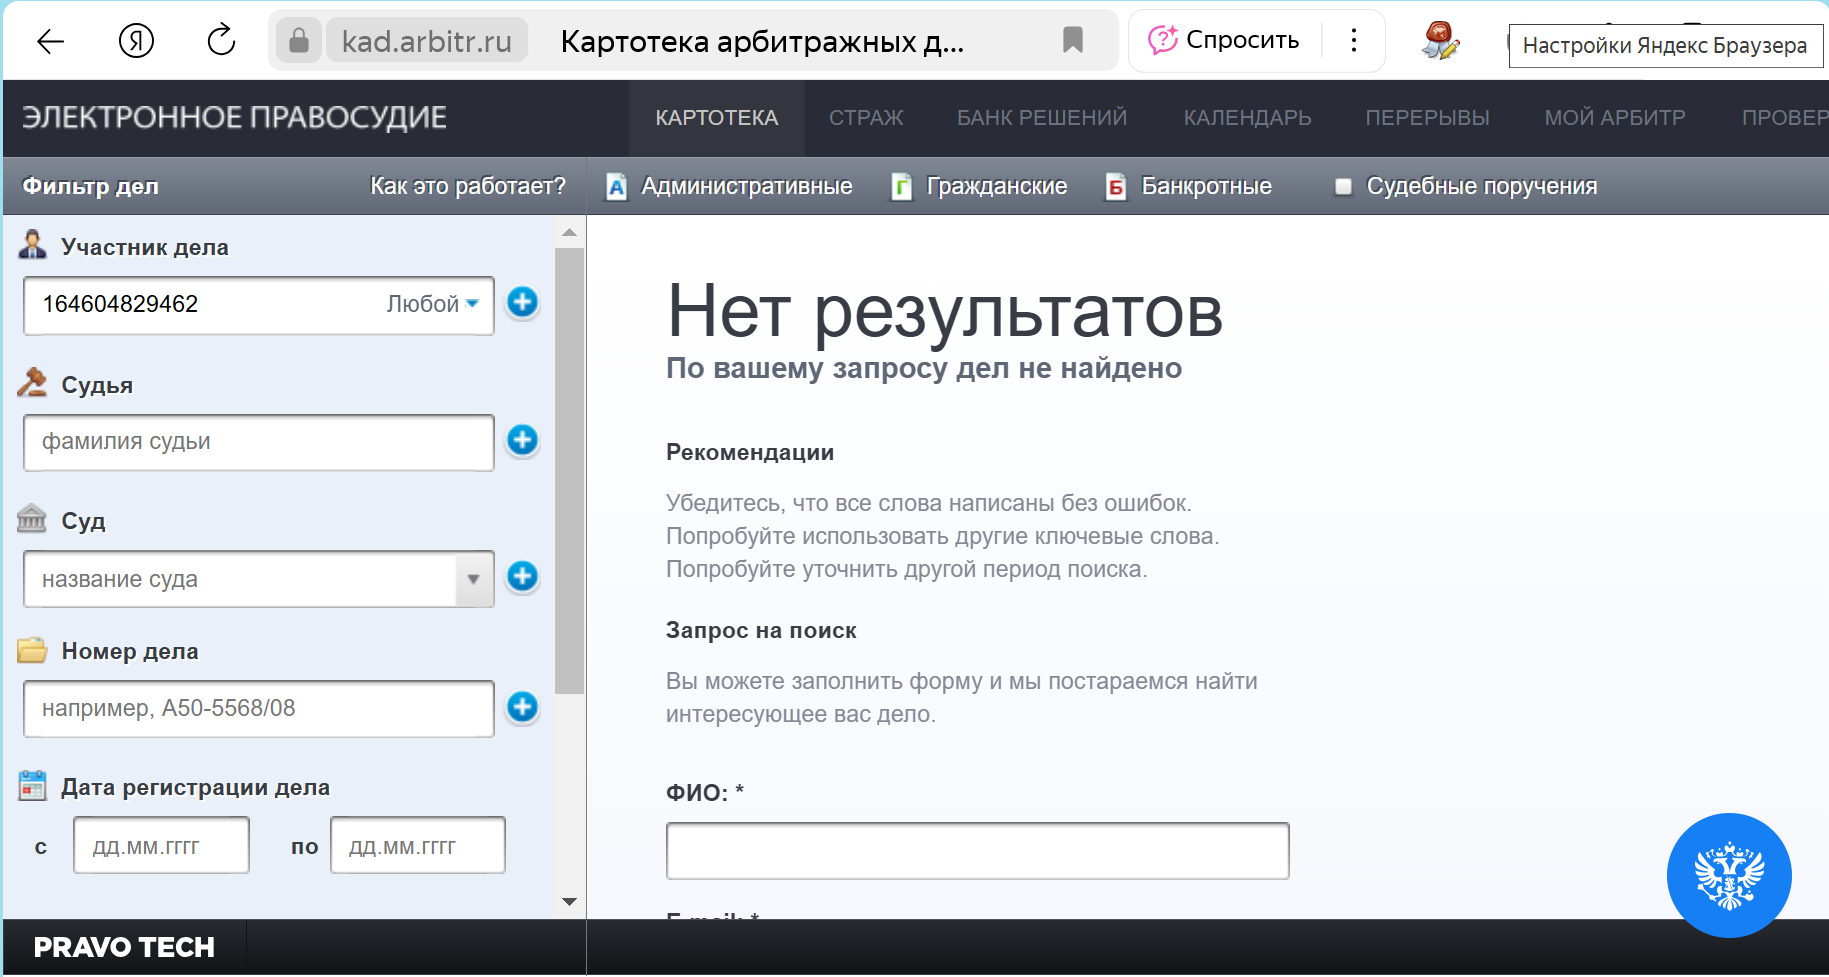
Task: Add another participant with the plus icon
Action: 522,302
